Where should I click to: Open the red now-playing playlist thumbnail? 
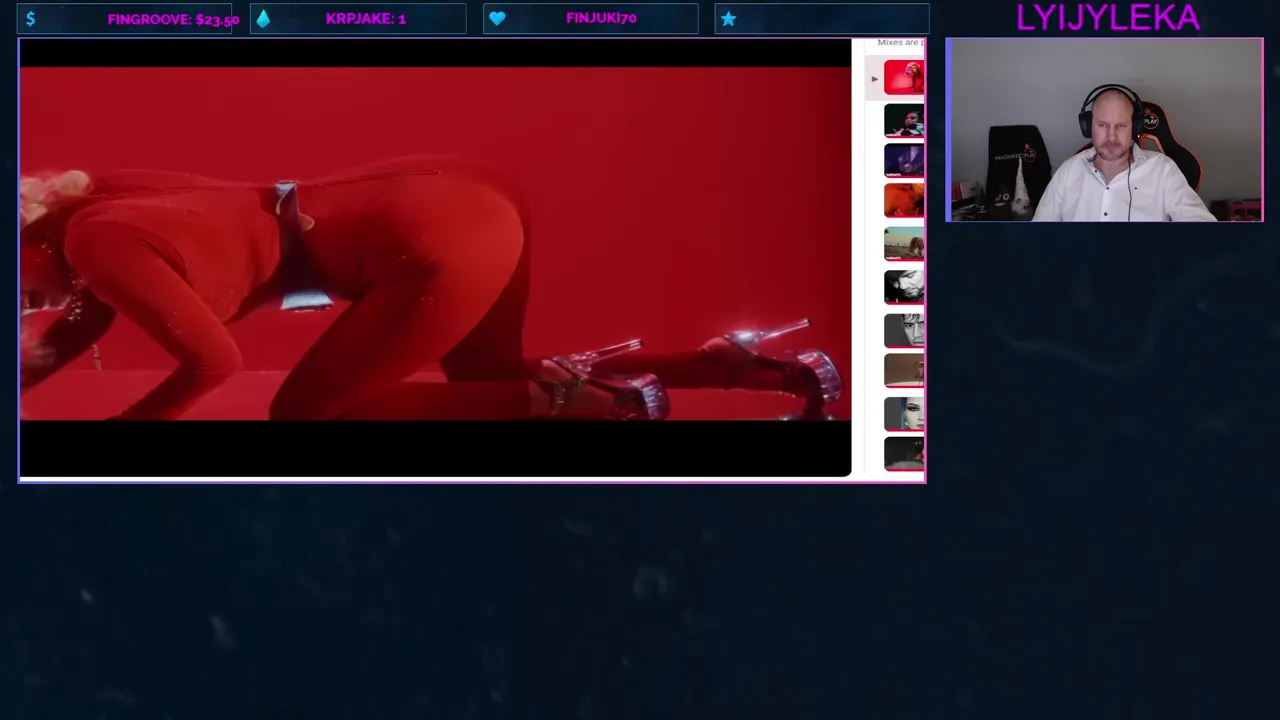pos(904,78)
